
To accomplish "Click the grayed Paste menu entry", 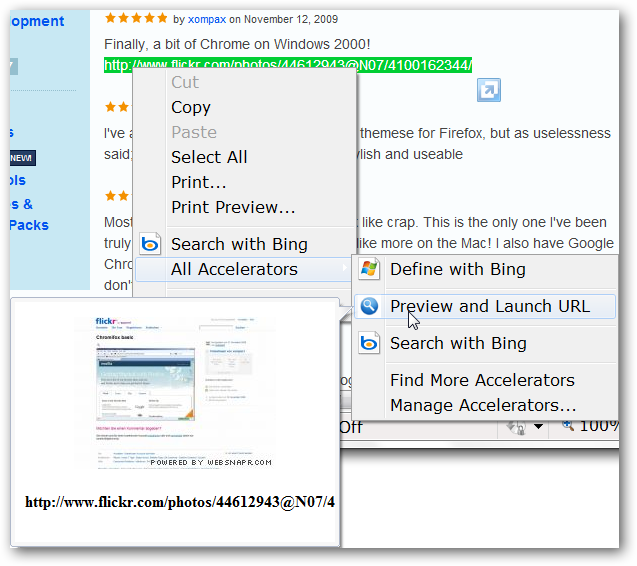I will [194, 132].
